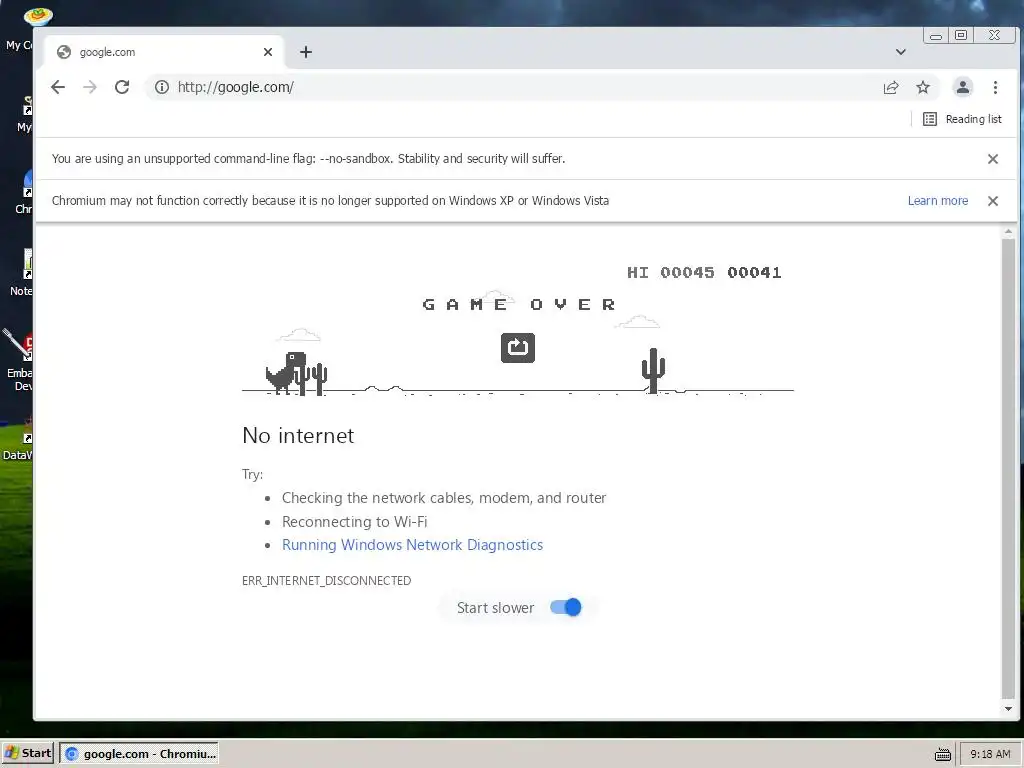
Task: Bookmark this page with the star
Action: 923,88
